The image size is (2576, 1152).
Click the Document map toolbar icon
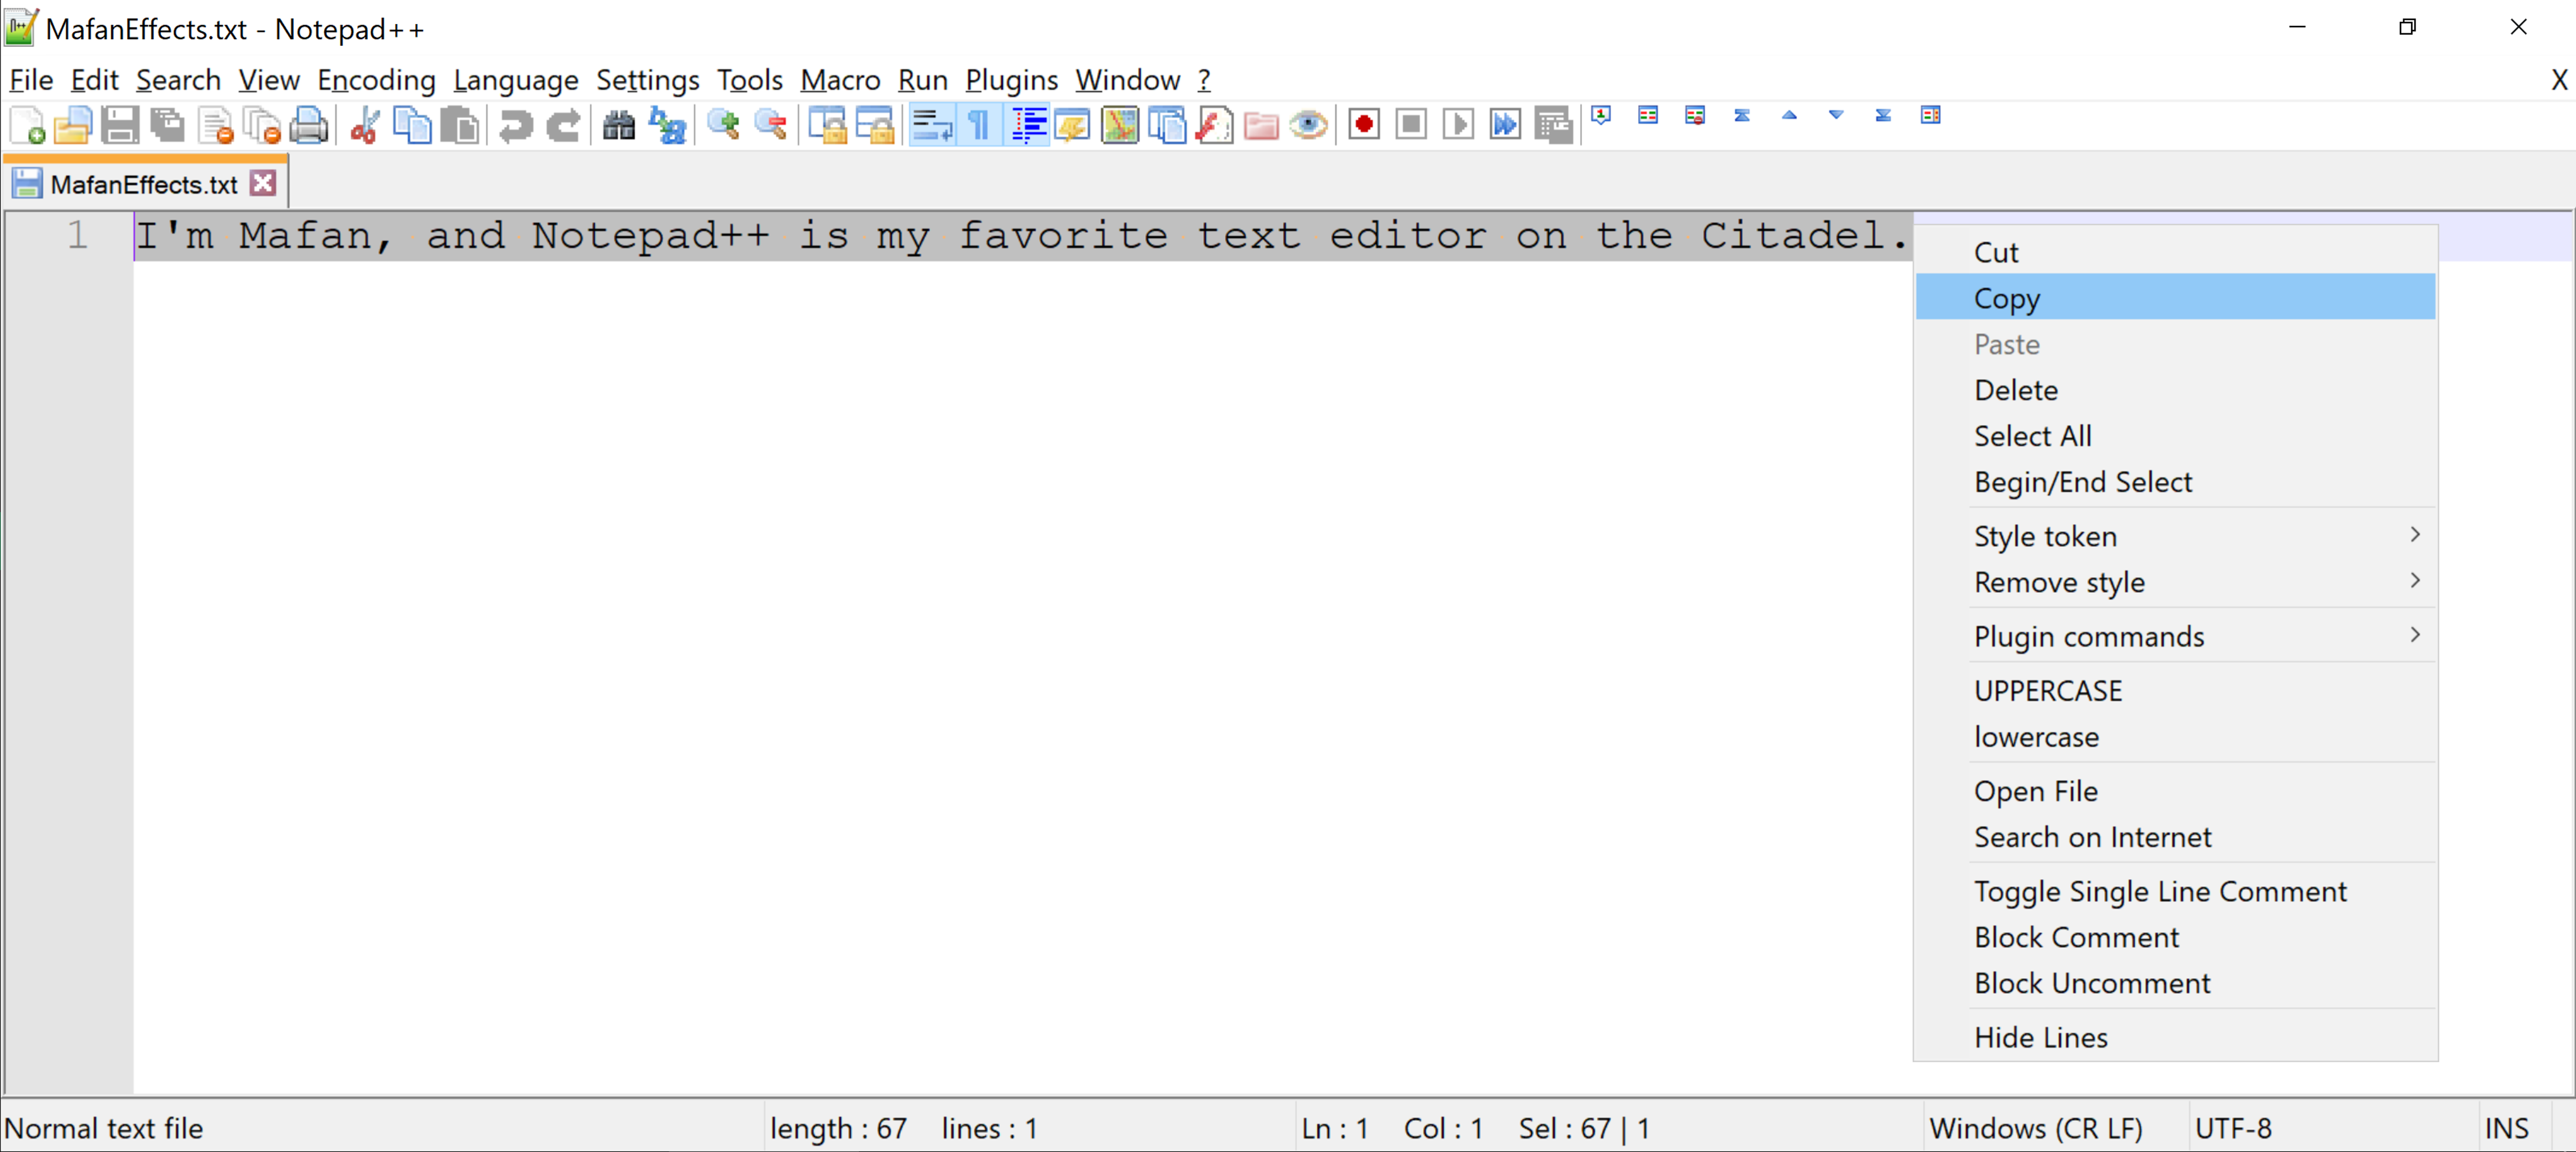(1119, 126)
